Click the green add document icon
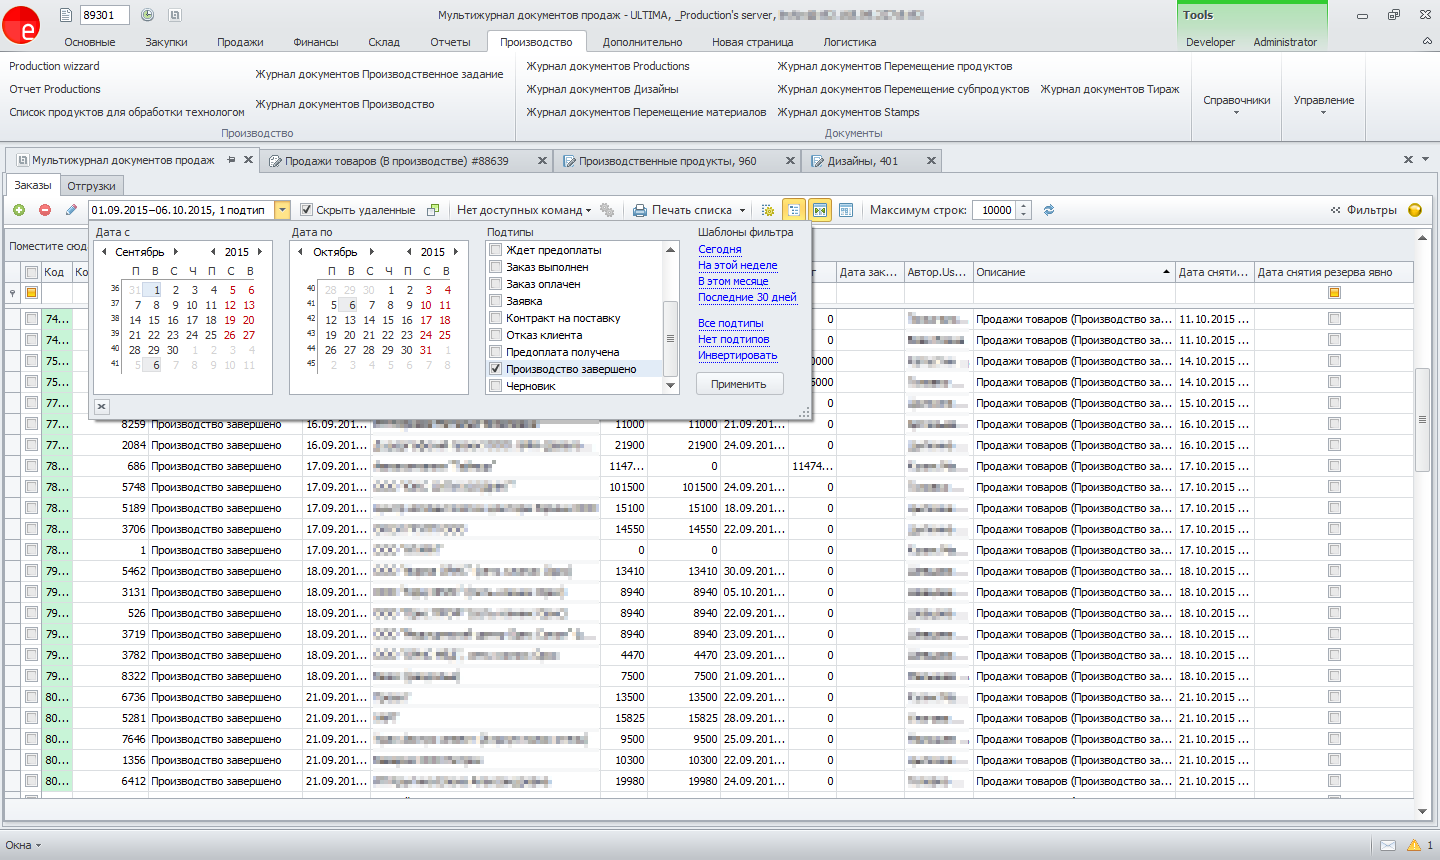1440x860 pixels. coord(19,210)
